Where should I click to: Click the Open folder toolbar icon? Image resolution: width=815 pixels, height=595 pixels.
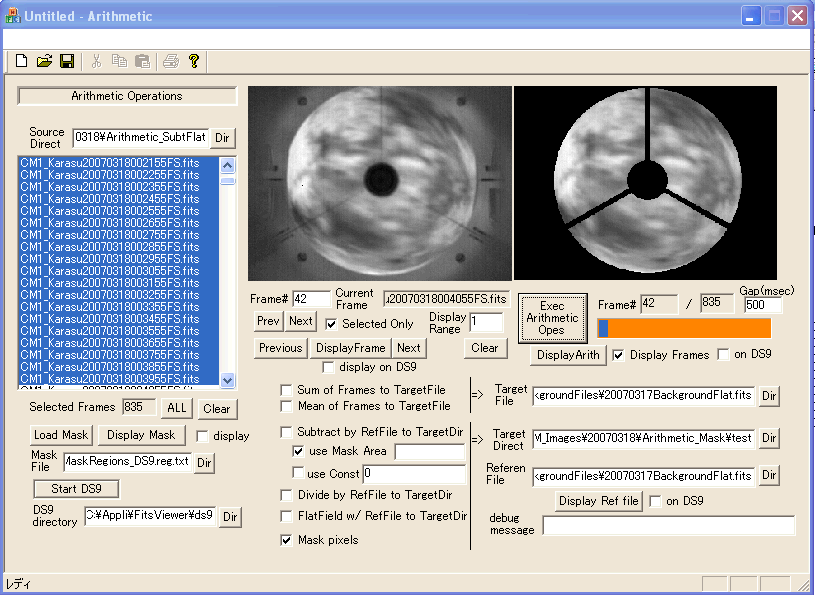[44, 61]
